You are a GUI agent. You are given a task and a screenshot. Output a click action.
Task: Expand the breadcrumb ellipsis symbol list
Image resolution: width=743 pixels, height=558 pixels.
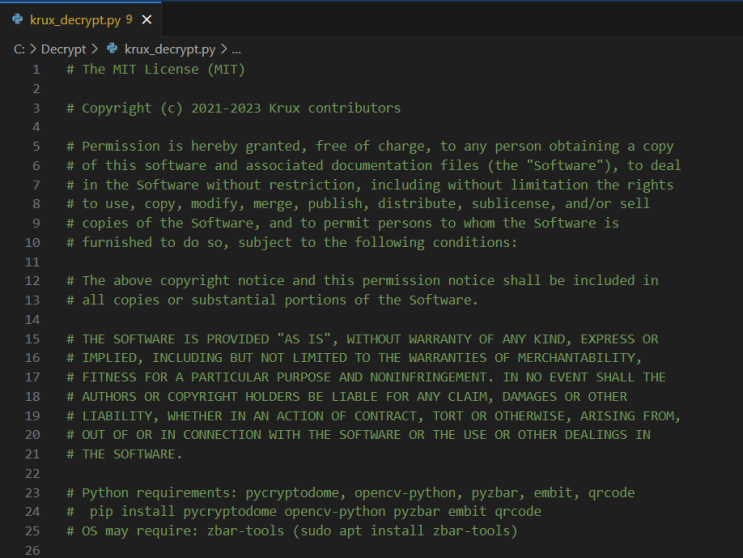point(236,48)
